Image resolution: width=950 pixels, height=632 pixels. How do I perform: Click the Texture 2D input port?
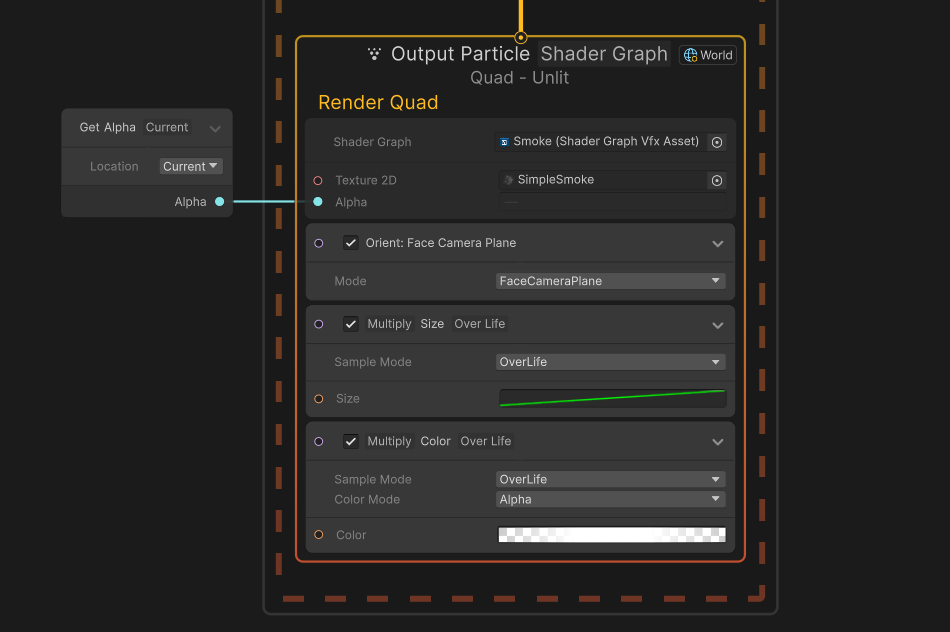click(x=318, y=181)
